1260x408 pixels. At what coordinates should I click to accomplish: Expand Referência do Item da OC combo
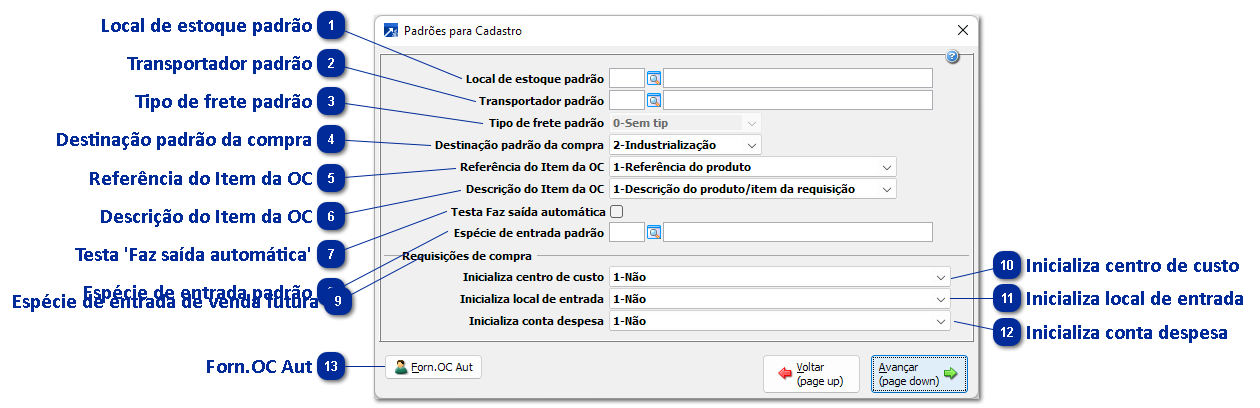click(887, 166)
